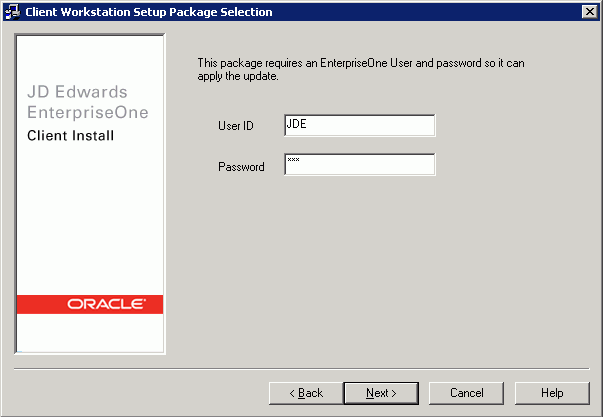Viewport: 603px width, 417px height.
Task: Close the Package Selection dialog
Action: pyautogui.click(x=590, y=12)
